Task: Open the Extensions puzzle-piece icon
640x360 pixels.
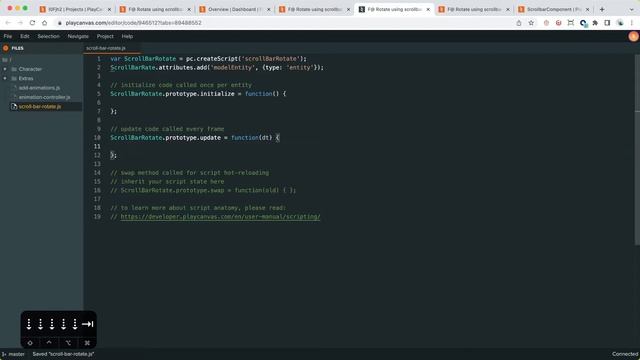Action: coord(595,23)
